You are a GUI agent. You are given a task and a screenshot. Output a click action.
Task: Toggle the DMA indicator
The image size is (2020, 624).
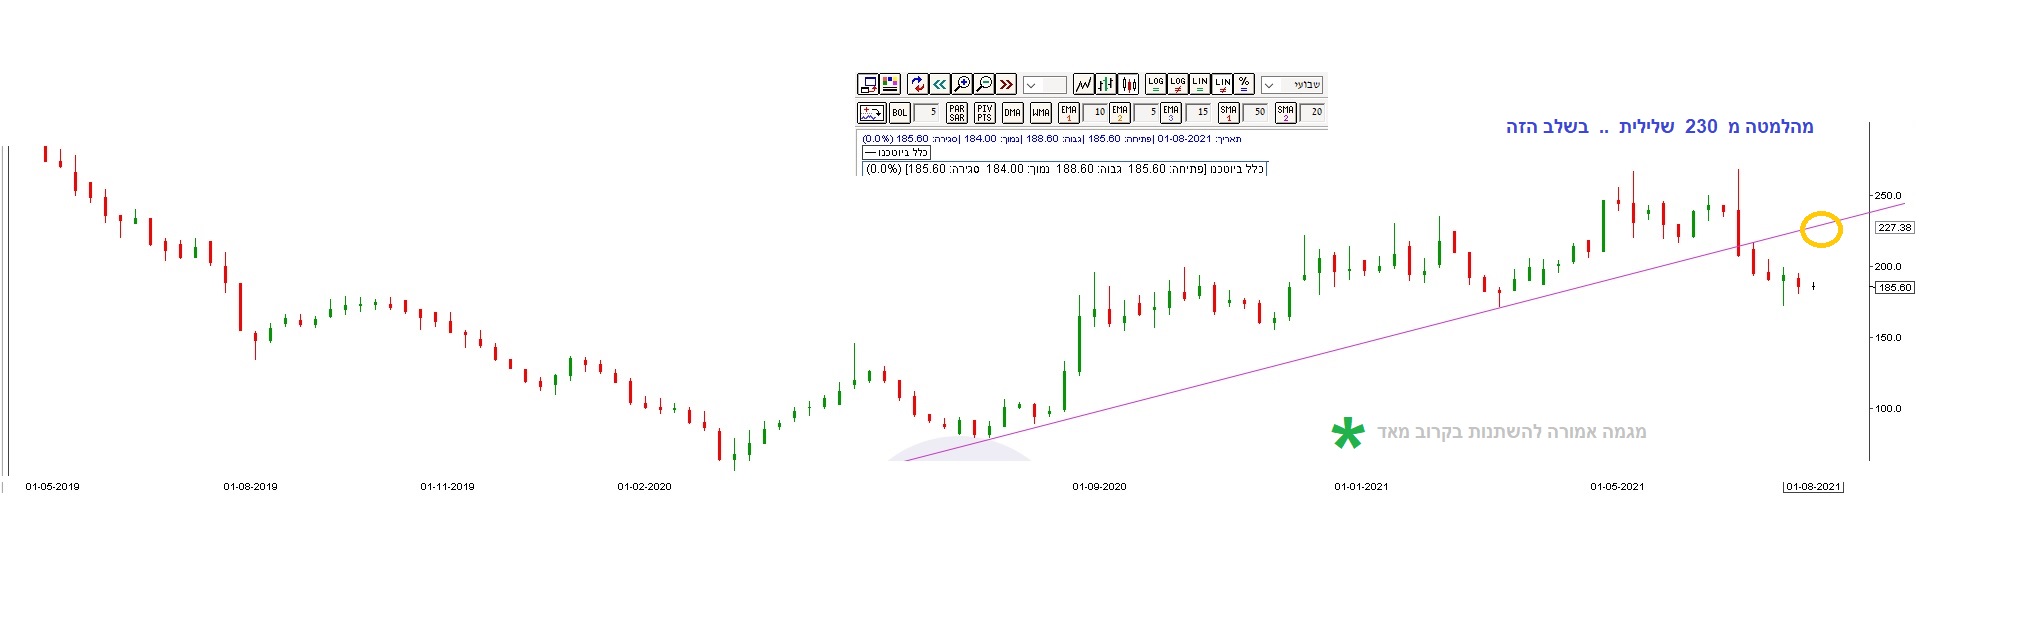tap(1013, 113)
